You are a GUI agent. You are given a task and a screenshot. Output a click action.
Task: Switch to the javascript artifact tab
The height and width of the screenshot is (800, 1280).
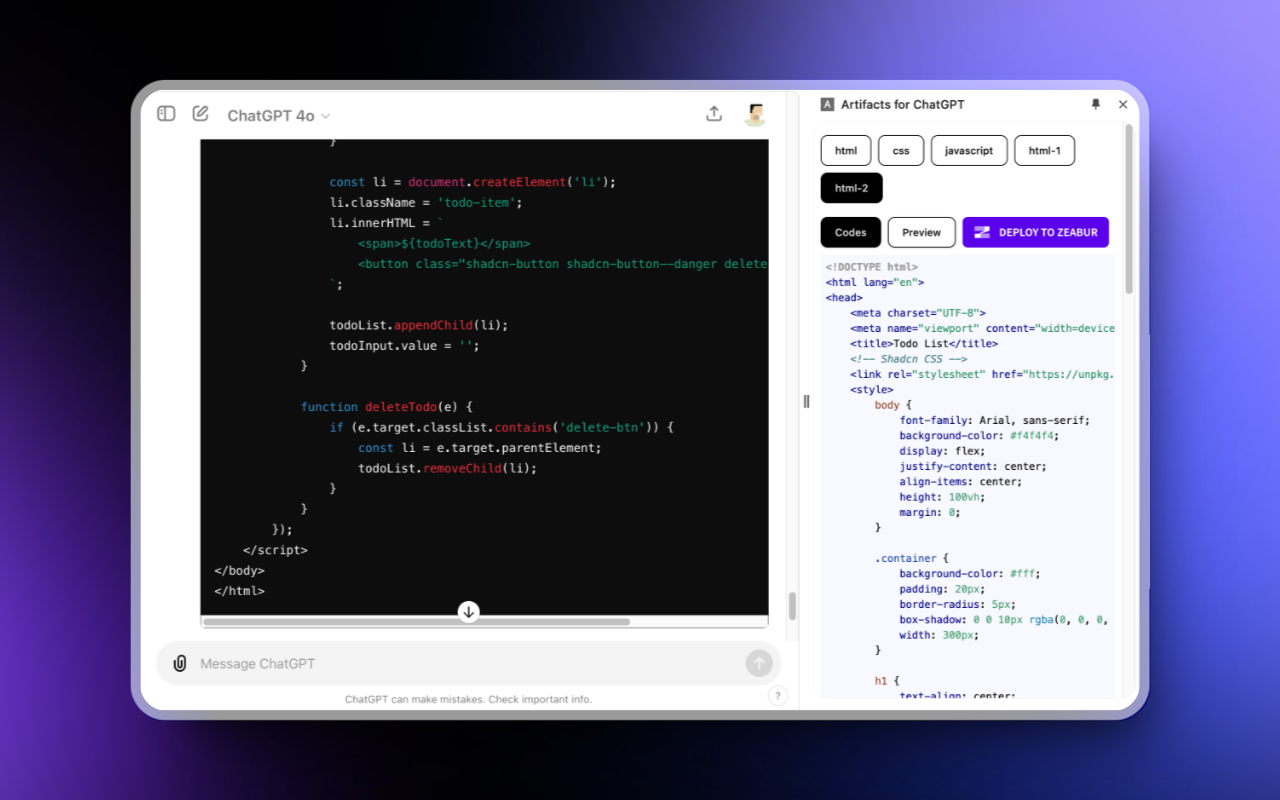tap(969, 150)
